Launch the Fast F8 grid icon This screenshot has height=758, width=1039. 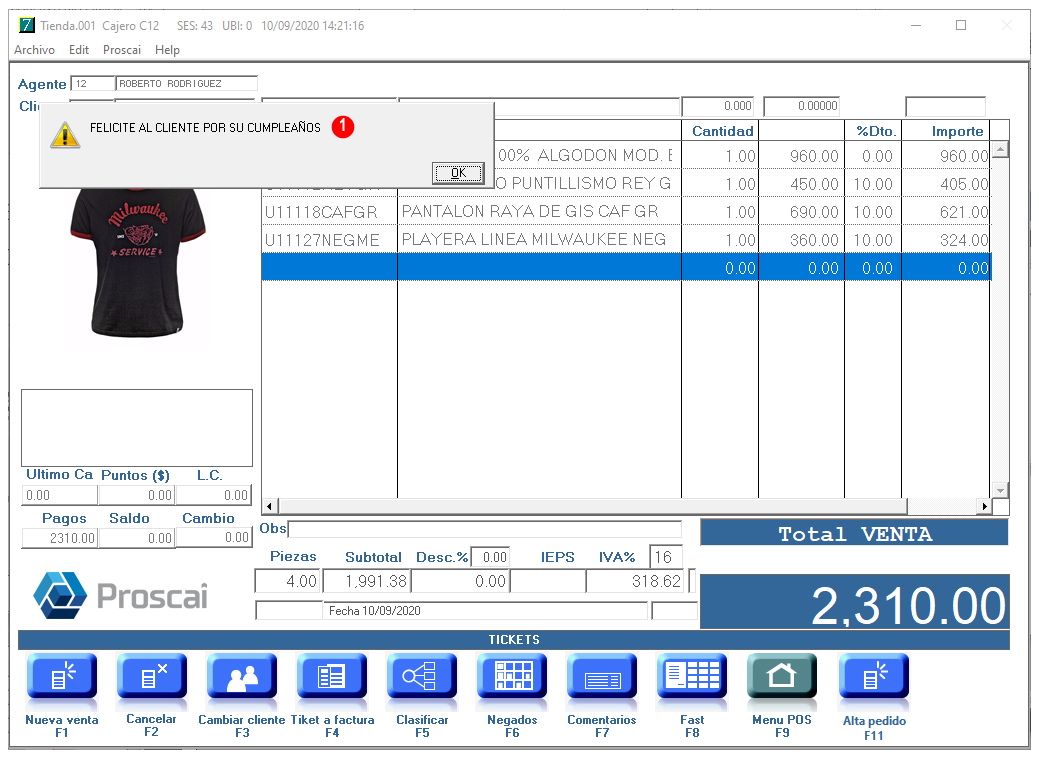[x=692, y=677]
